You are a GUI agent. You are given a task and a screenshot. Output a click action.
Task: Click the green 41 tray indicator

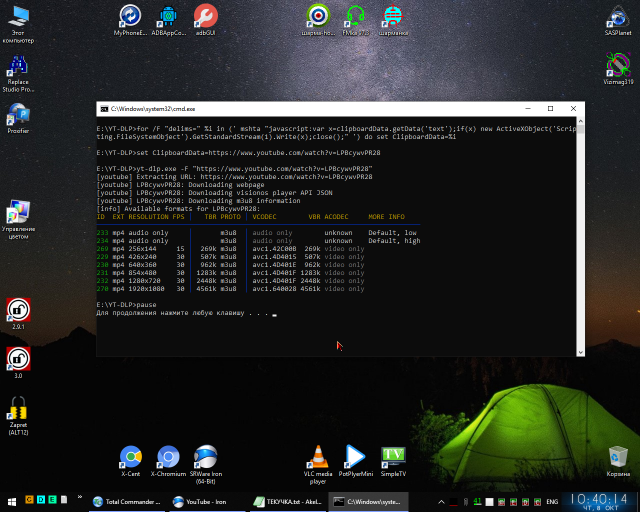[x=477, y=502]
